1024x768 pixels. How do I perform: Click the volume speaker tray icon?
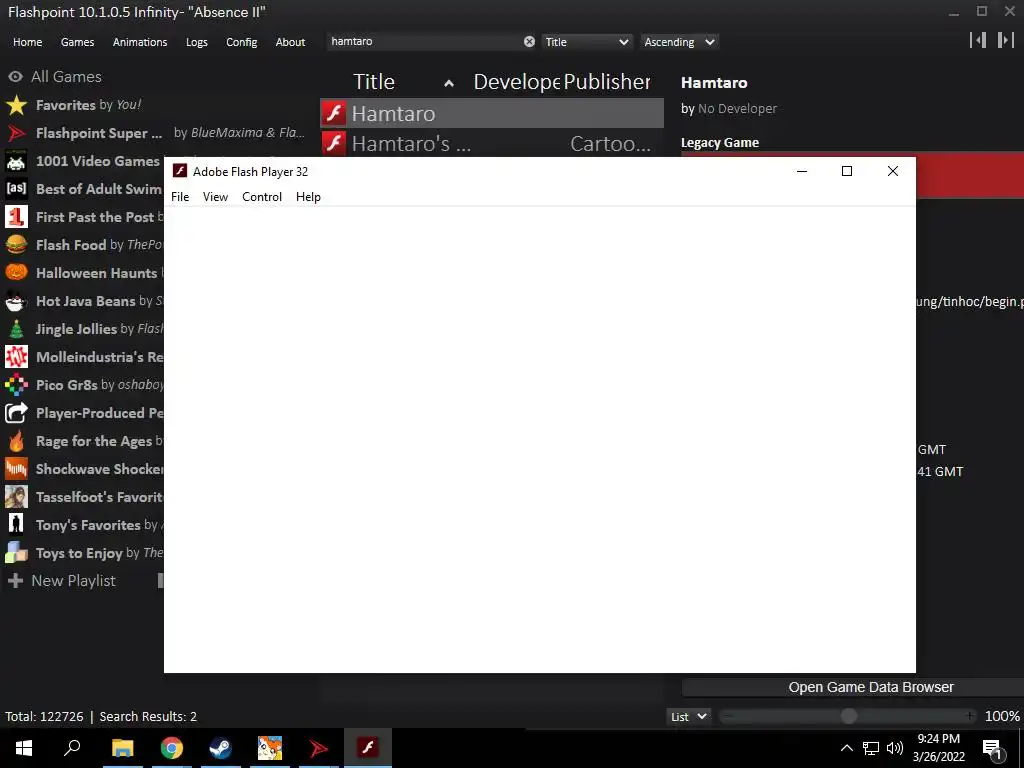pos(895,748)
